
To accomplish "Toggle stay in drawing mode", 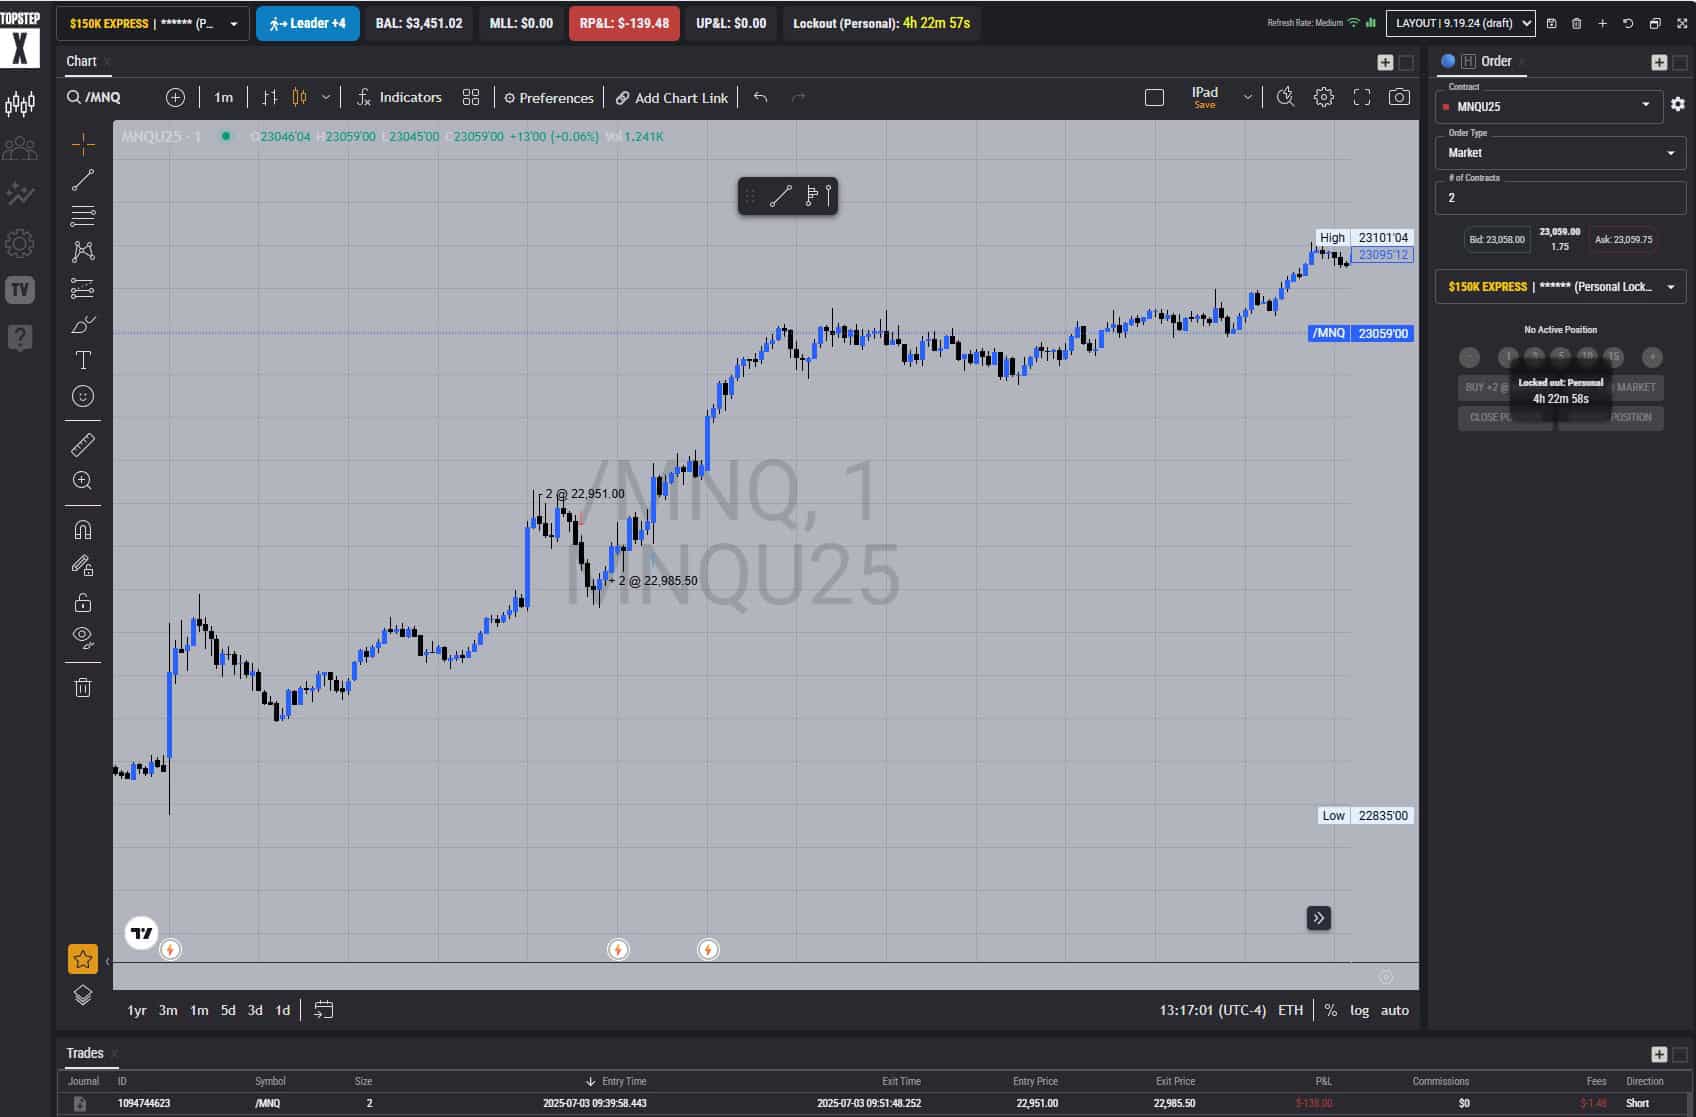I will 83,566.
